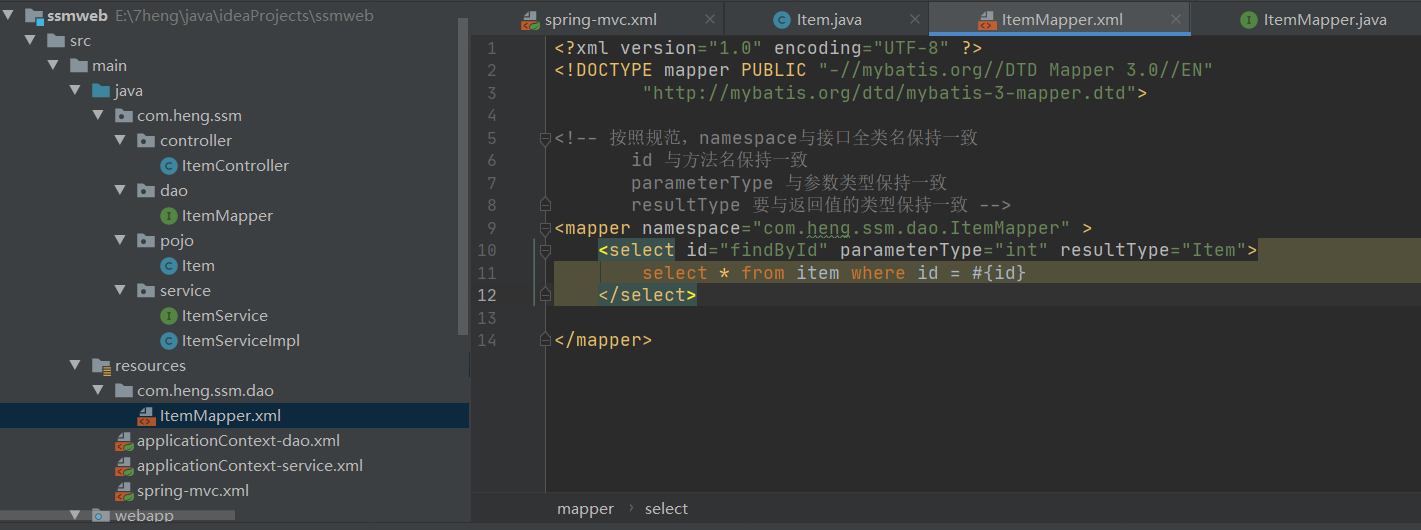This screenshot has width=1421, height=530.
Task: Click the com.heng.ssm.dao resource folder icon
Action: click(124, 391)
